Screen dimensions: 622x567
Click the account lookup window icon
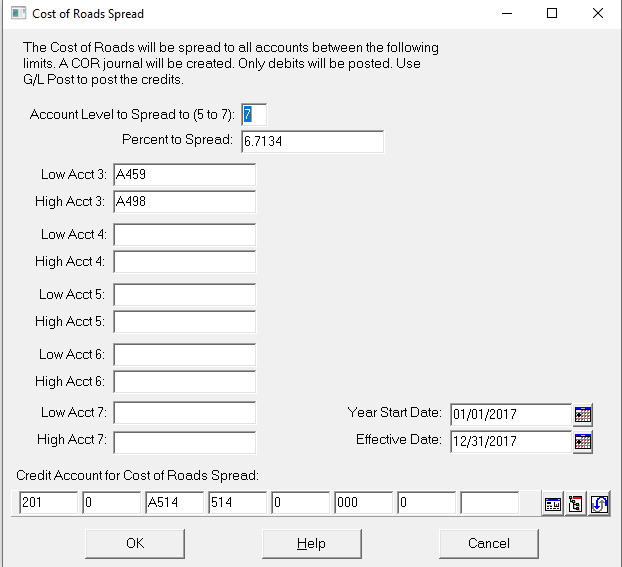tap(553, 504)
